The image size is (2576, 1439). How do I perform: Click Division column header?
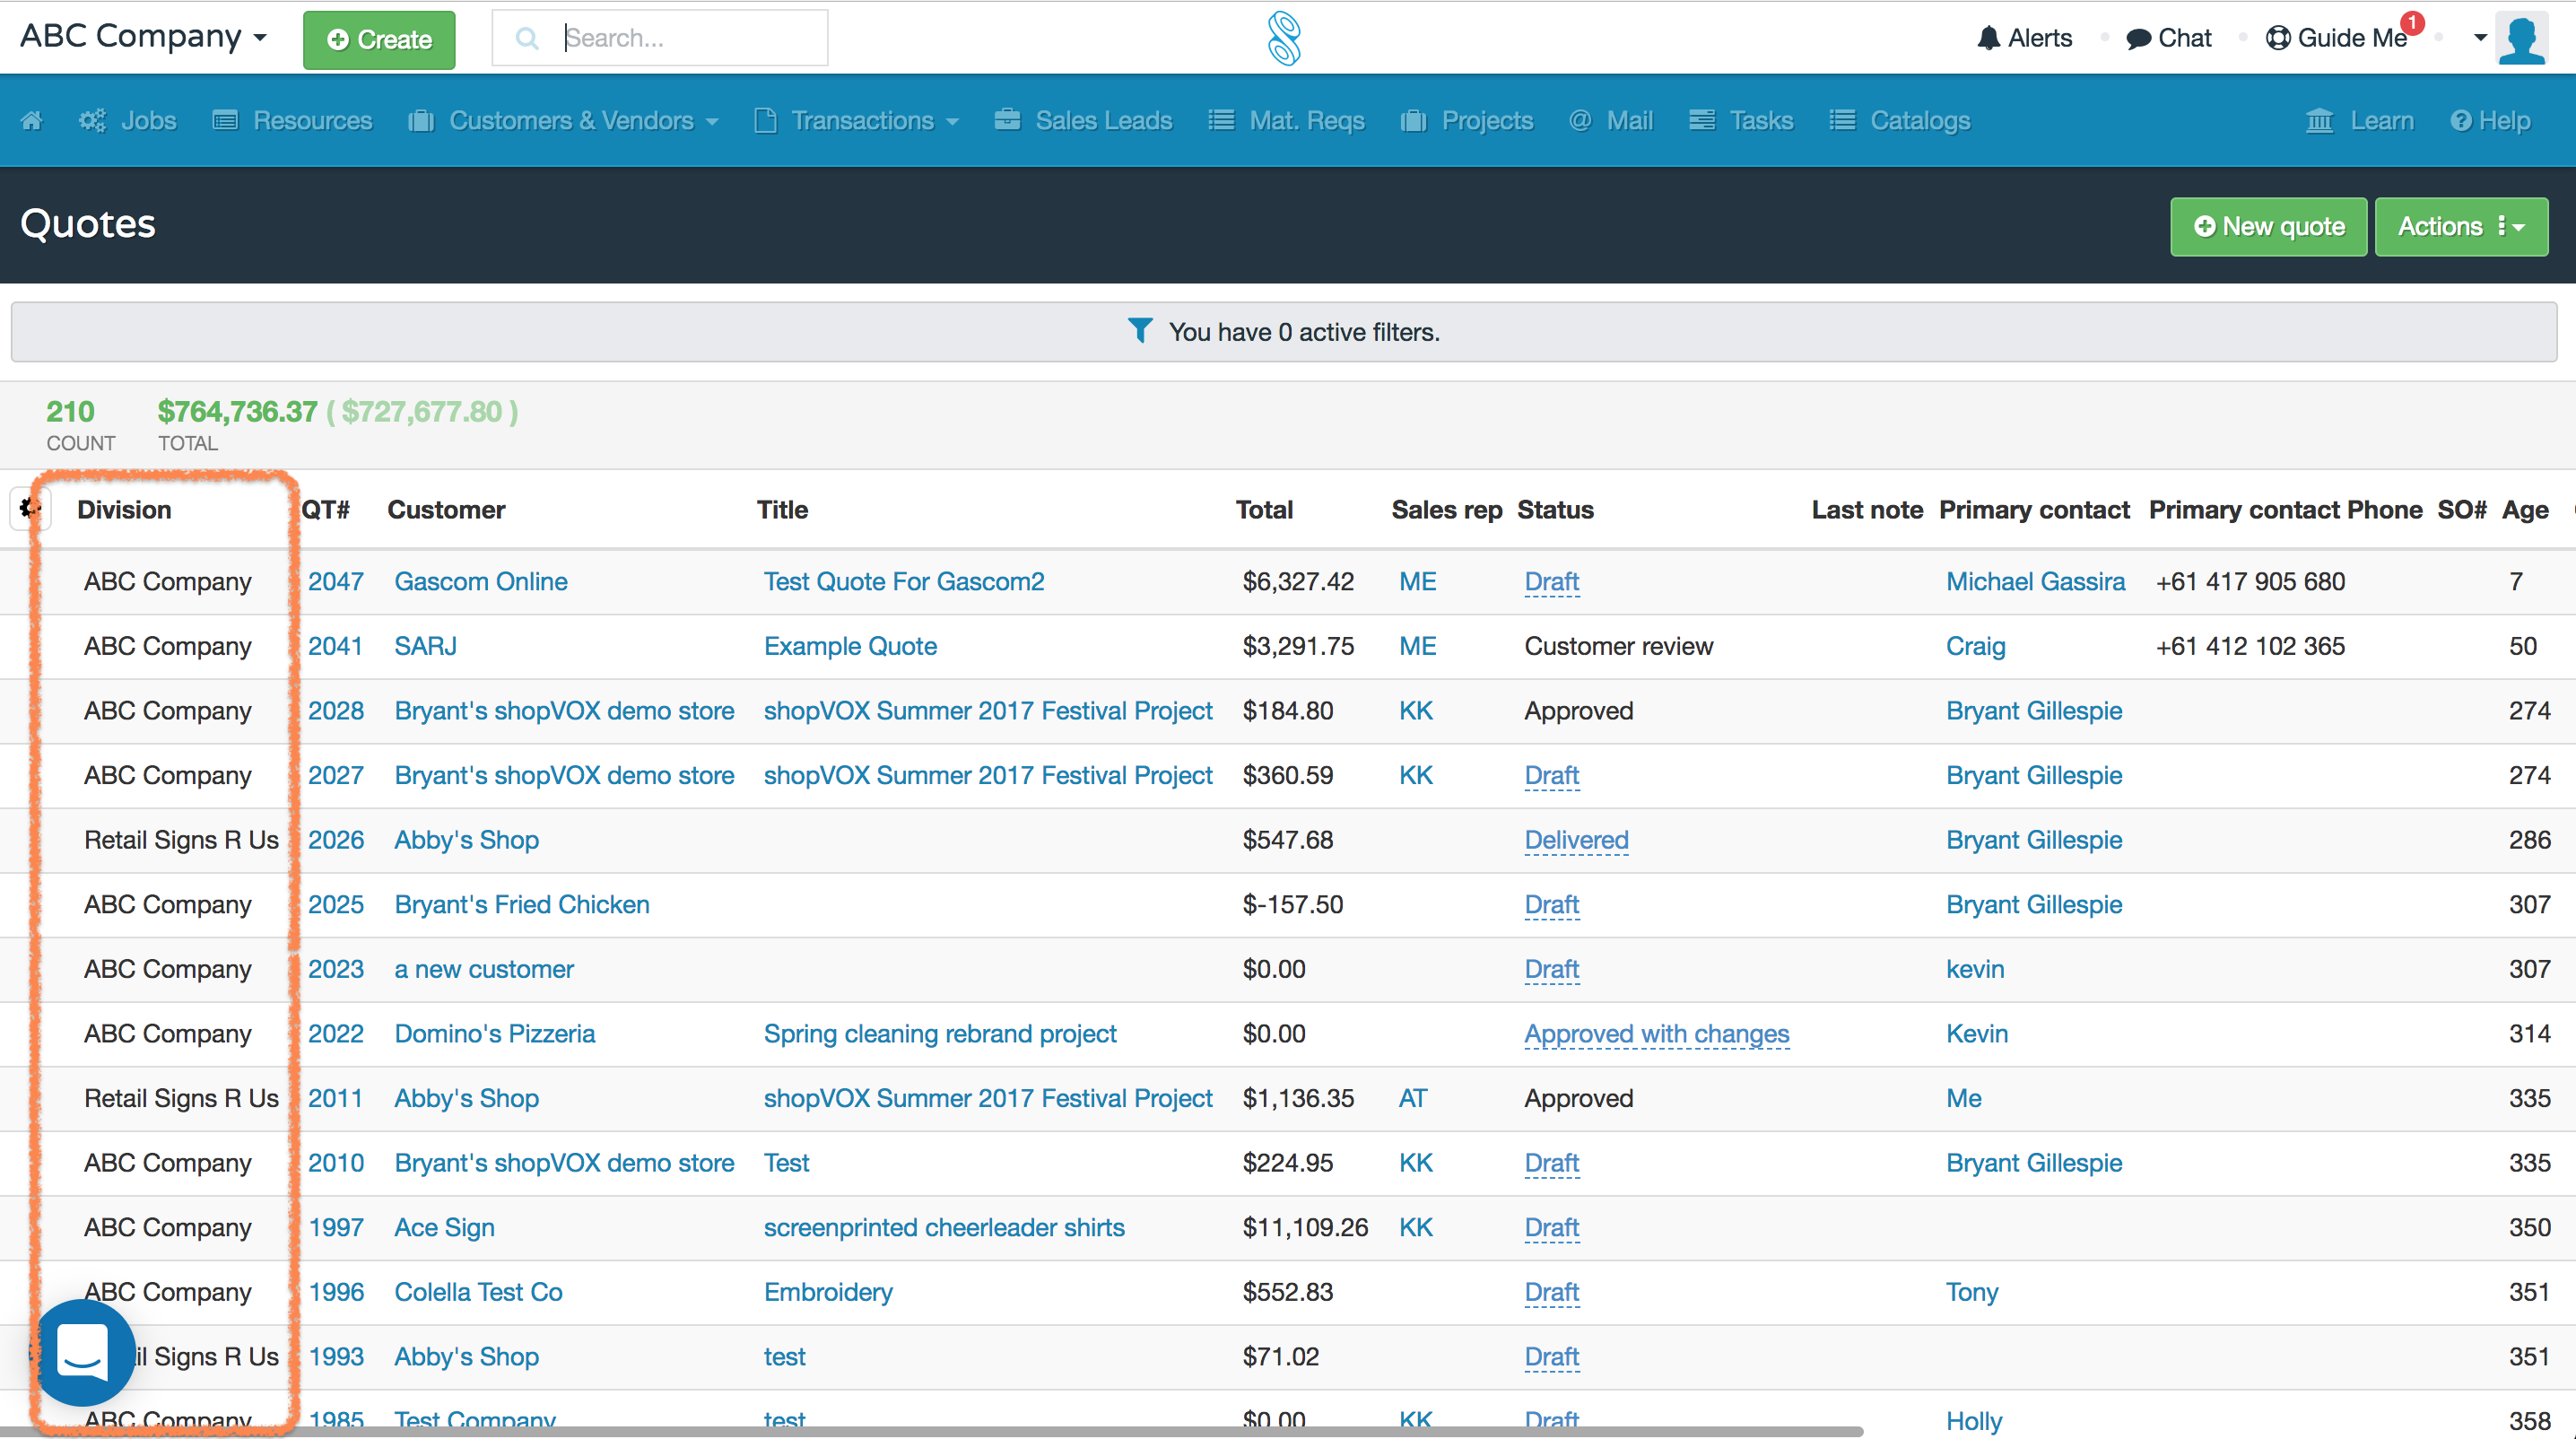click(124, 510)
